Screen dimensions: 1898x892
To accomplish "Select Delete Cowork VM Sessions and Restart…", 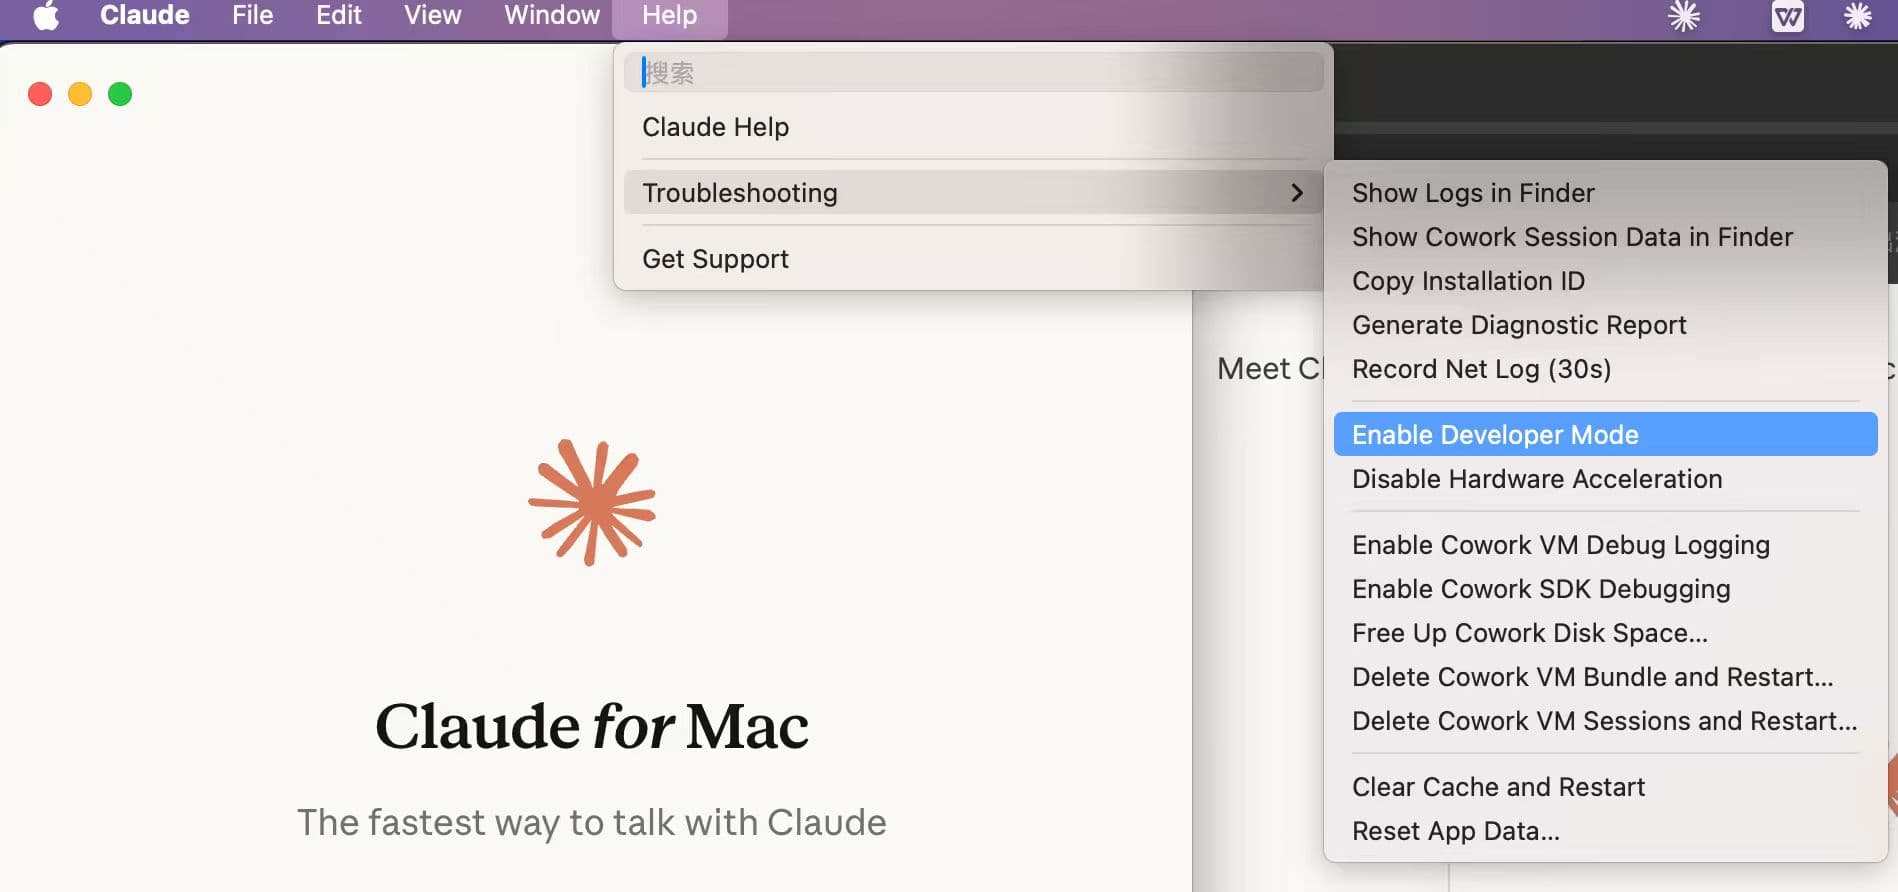I will [1605, 721].
